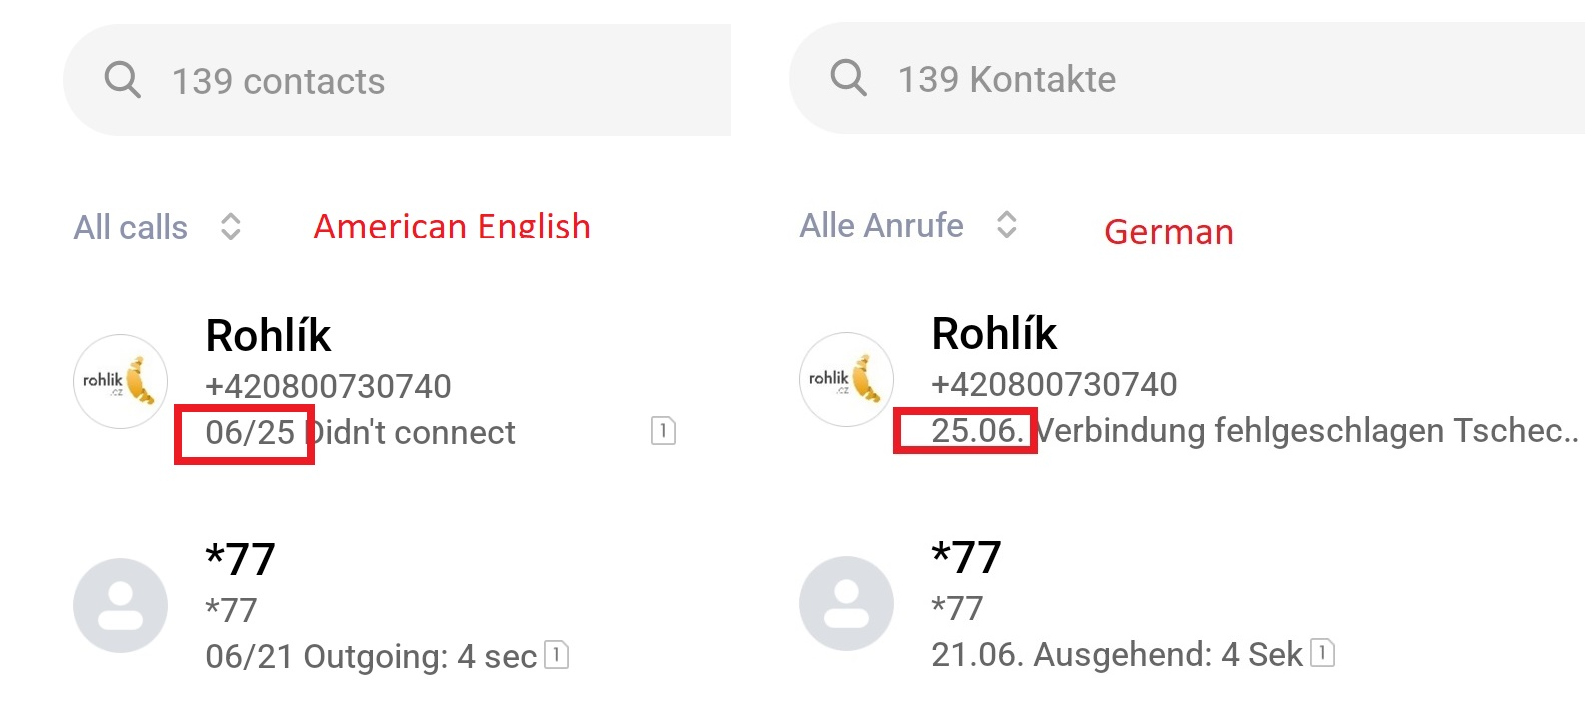Image resolution: width=1585 pixels, height=708 pixels.
Task: Select the Rohlík name in English list
Action: [268, 335]
